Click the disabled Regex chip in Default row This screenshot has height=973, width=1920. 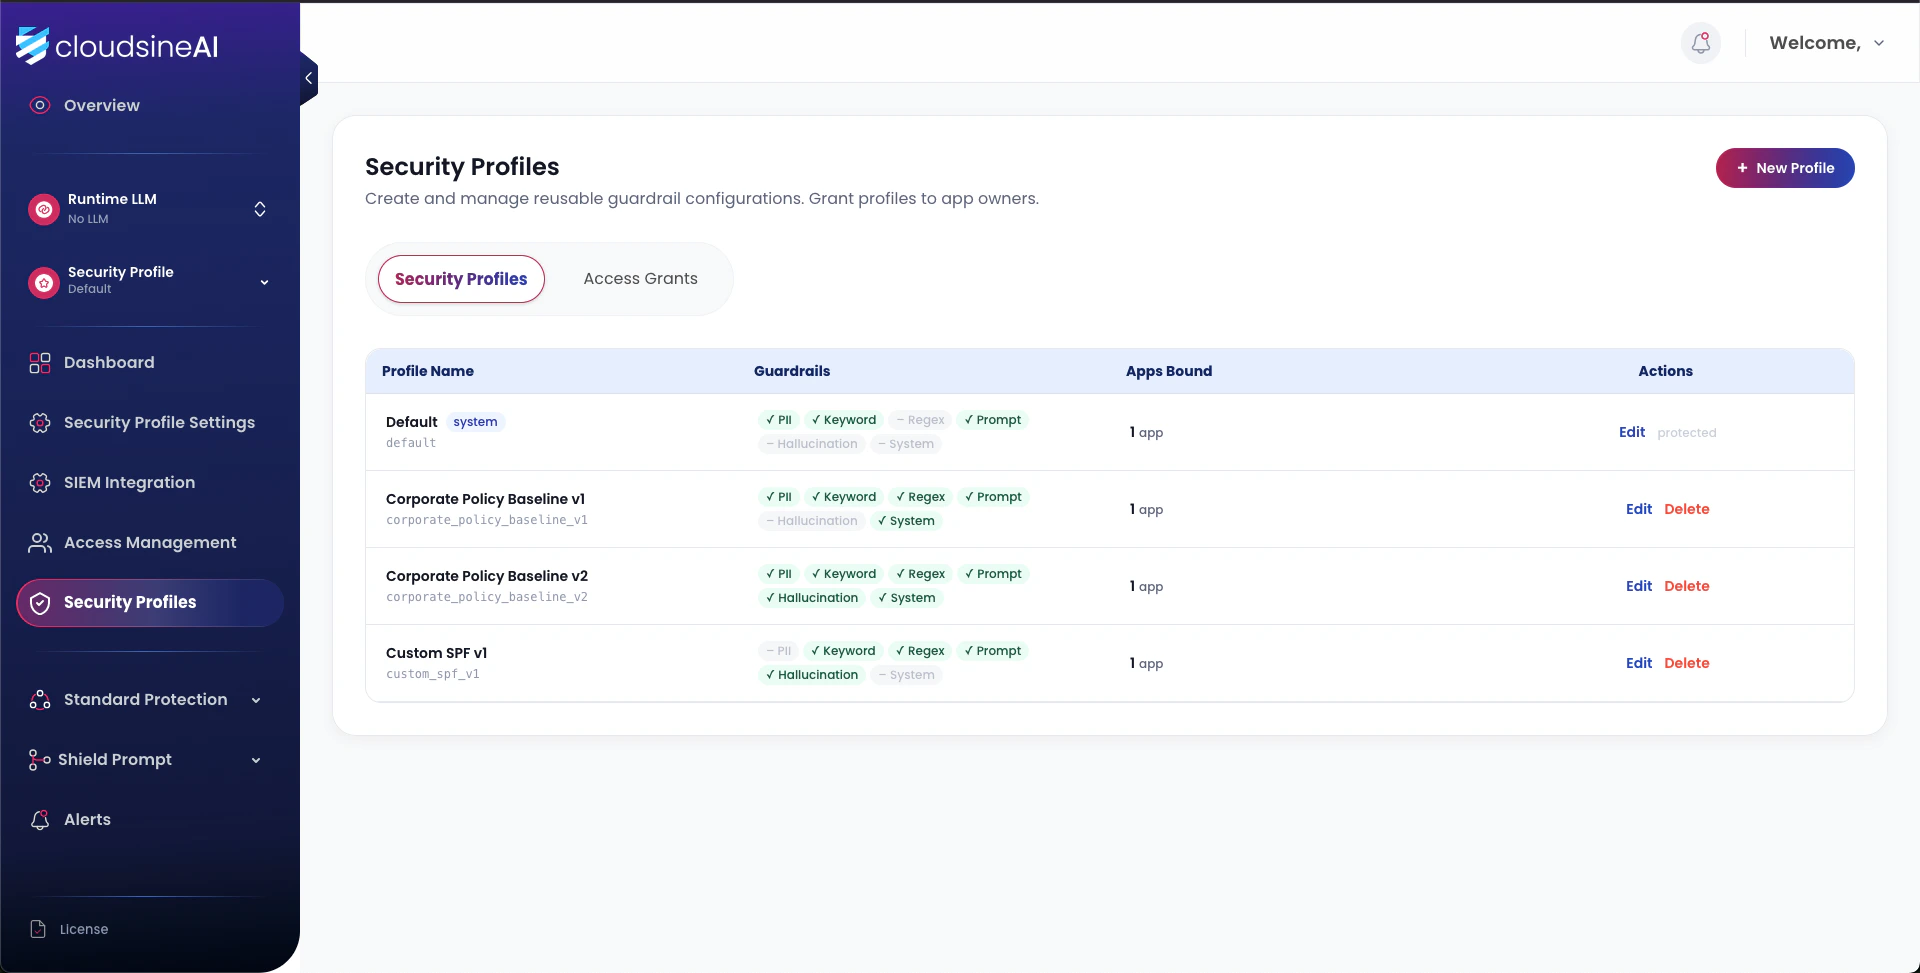pos(920,420)
